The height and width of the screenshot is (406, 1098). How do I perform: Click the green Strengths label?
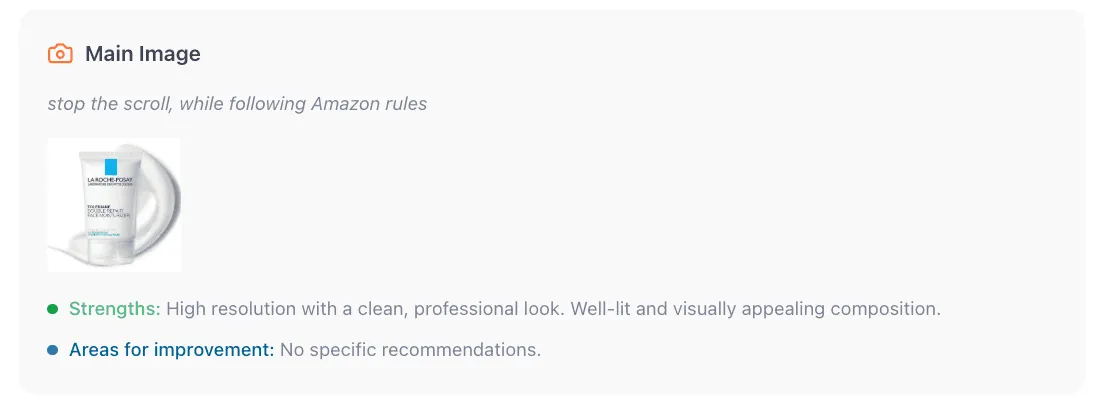click(114, 309)
